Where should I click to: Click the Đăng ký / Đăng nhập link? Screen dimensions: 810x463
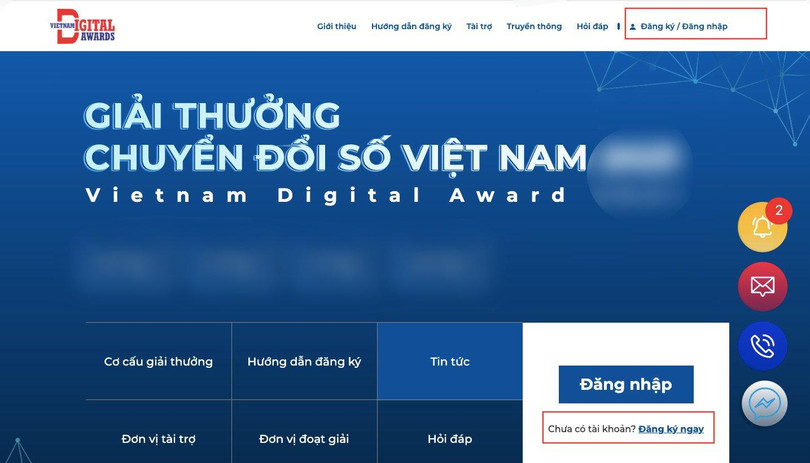[x=684, y=26]
